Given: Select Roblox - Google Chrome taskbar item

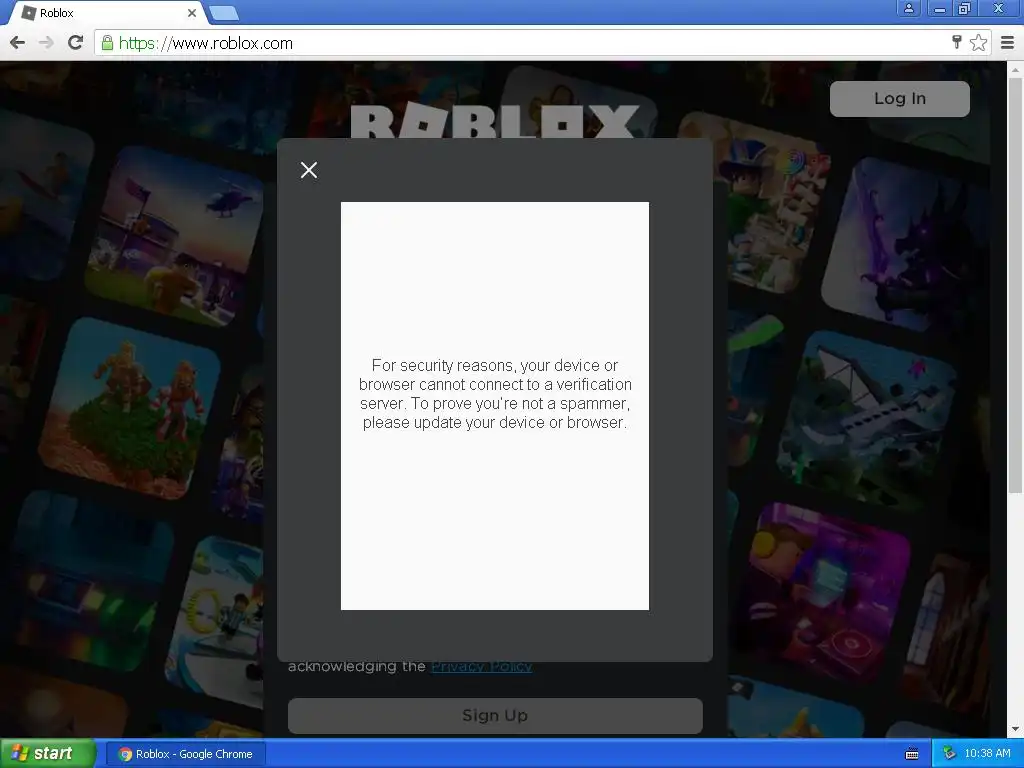Looking at the screenshot, I should click(186, 754).
